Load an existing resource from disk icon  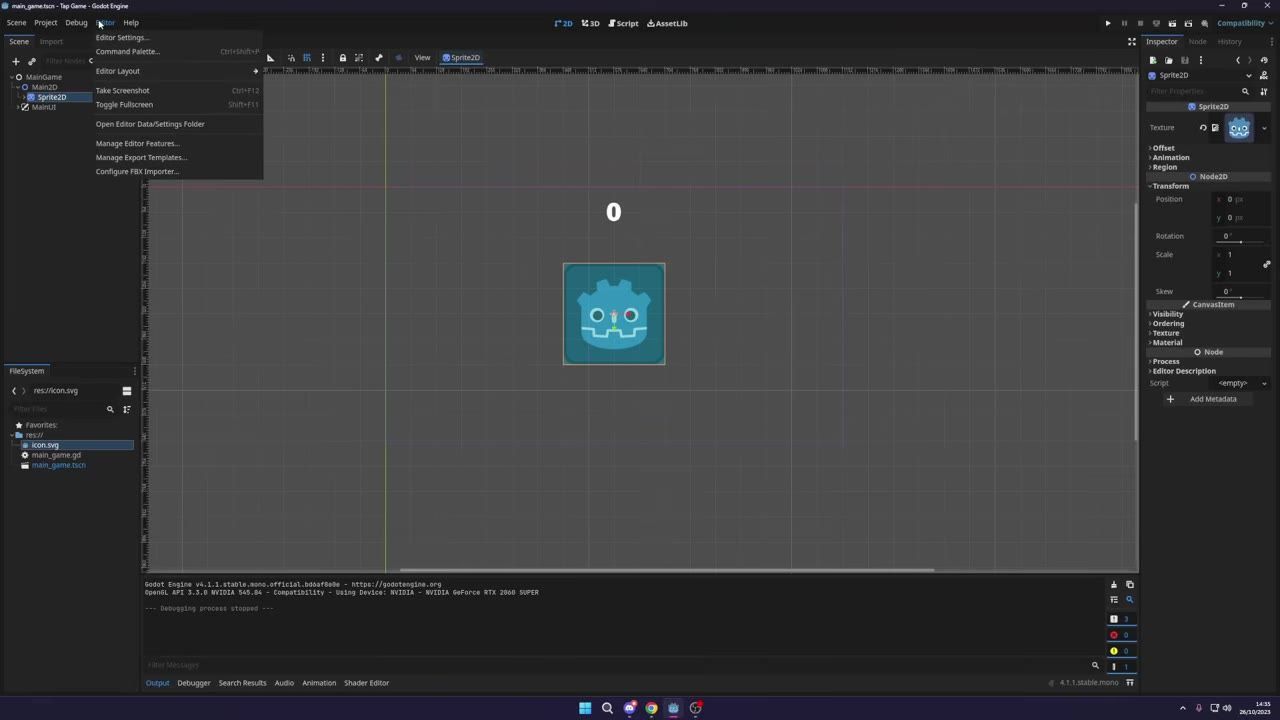pos(1168,60)
